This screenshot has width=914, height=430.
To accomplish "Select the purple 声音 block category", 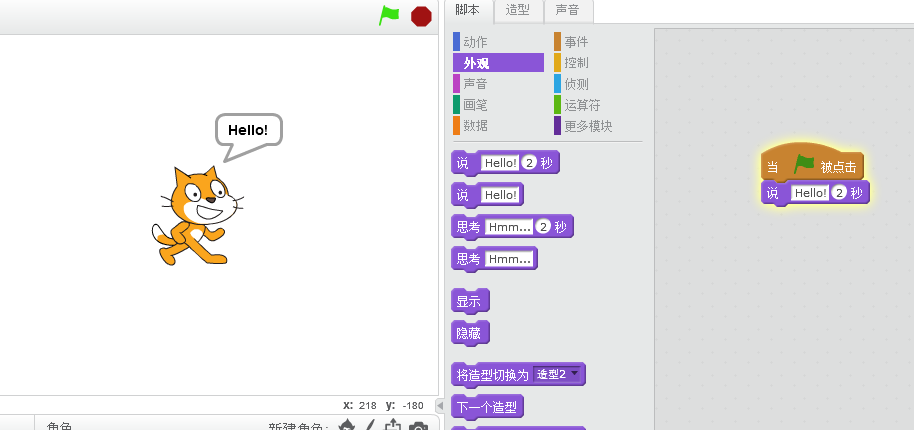I will [x=498, y=84].
